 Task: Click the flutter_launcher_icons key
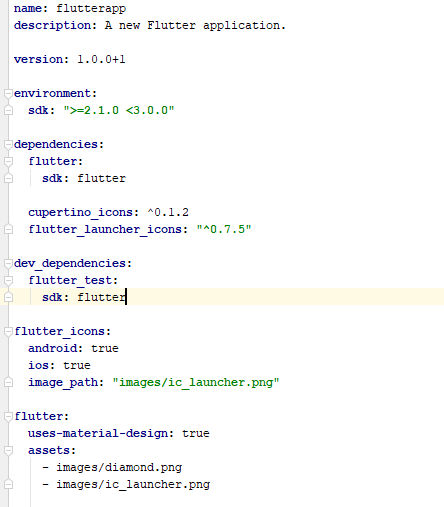pyautogui.click(x=105, y=229)
